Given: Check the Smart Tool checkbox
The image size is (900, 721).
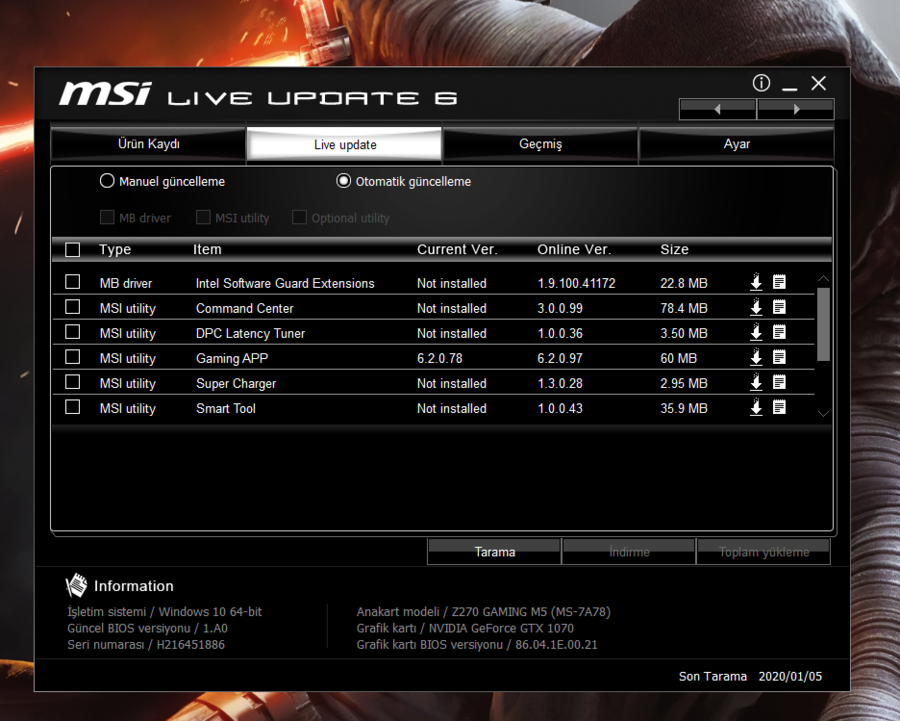Looking at the screenshot, I should (x=72, y=407).
